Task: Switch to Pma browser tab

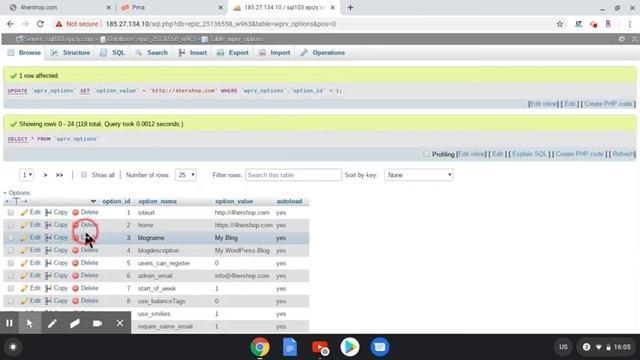Action: coord(171,7)
